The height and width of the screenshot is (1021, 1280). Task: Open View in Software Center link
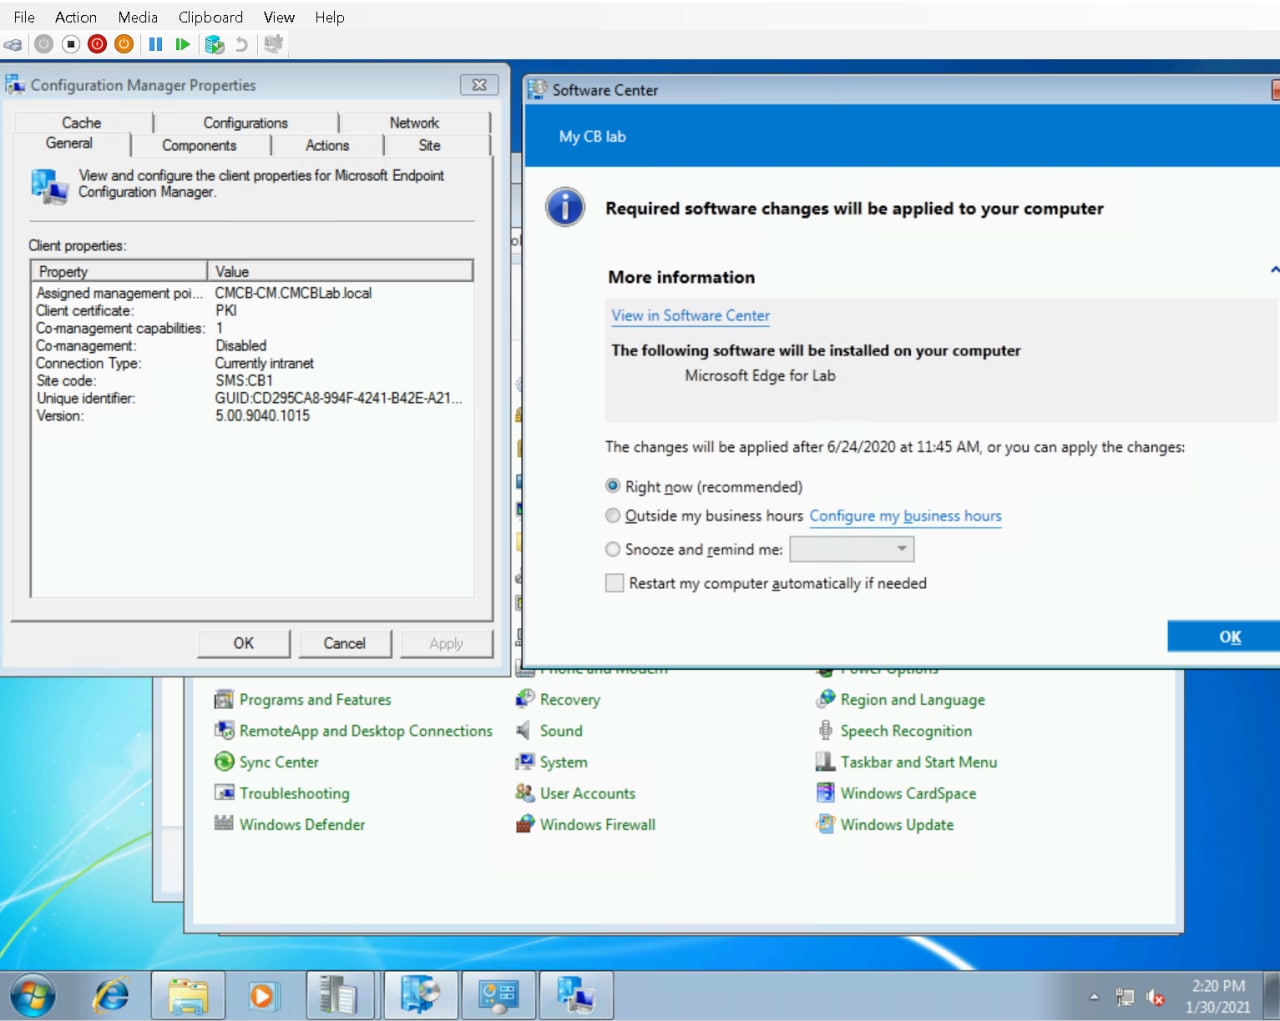tap(691, 315)
